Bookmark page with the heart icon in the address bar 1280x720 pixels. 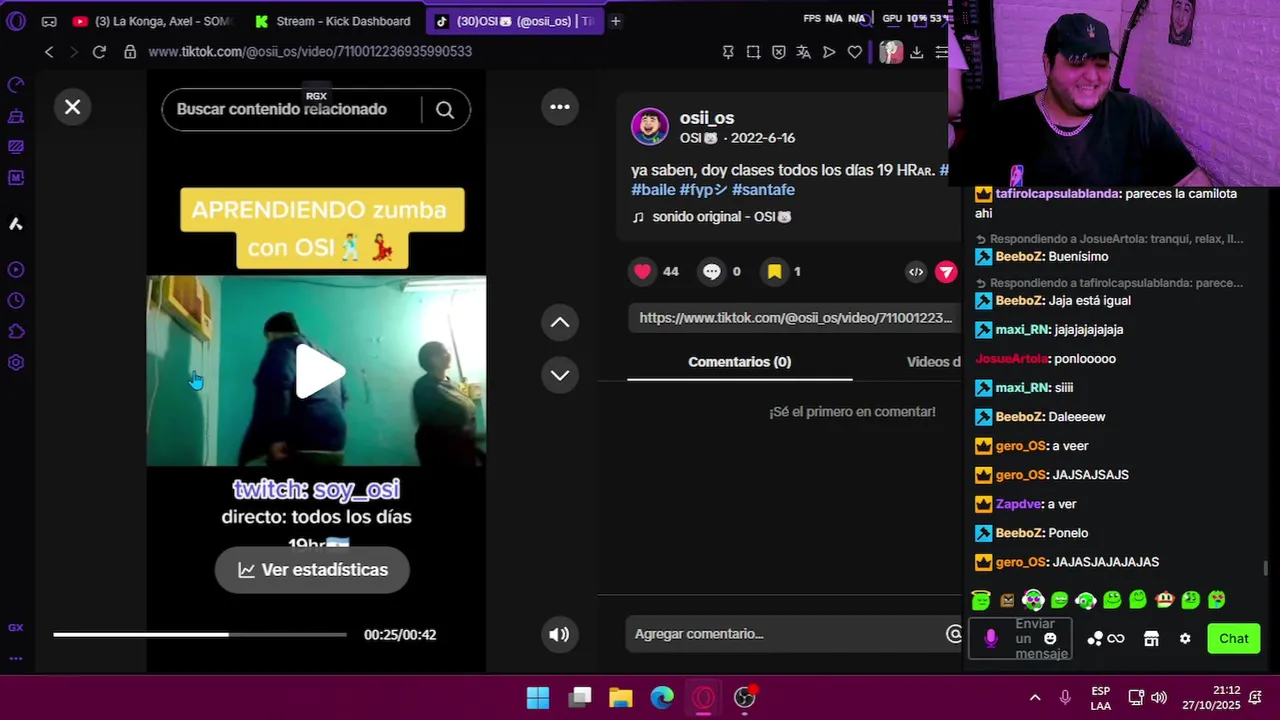coord(854,52)
